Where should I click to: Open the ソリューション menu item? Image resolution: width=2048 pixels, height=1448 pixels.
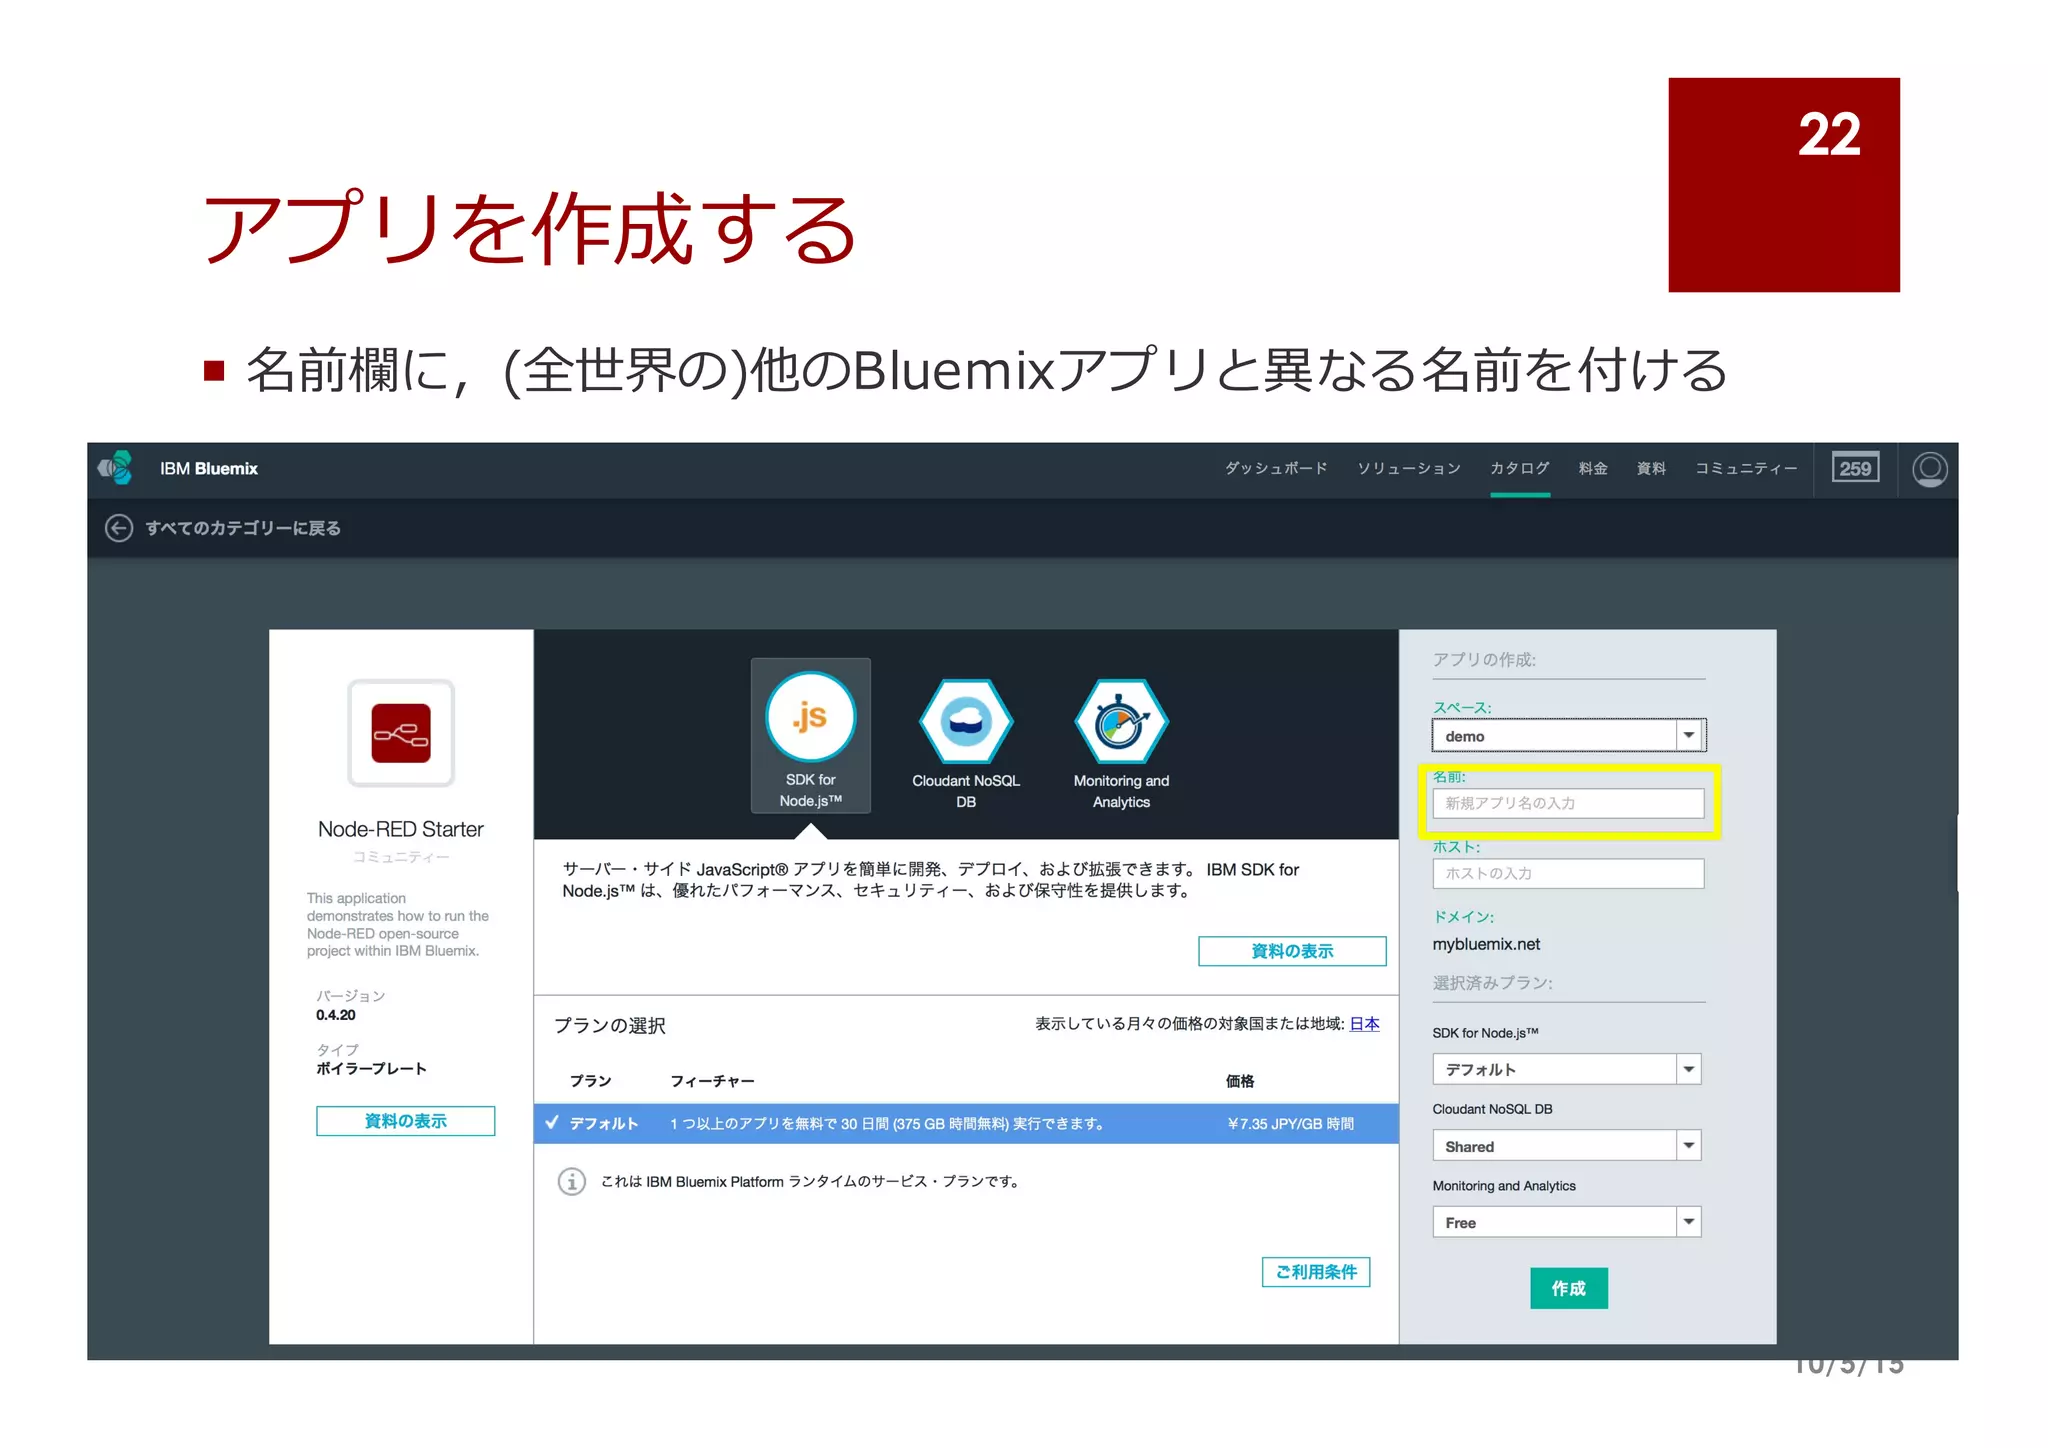[1409, 468]
